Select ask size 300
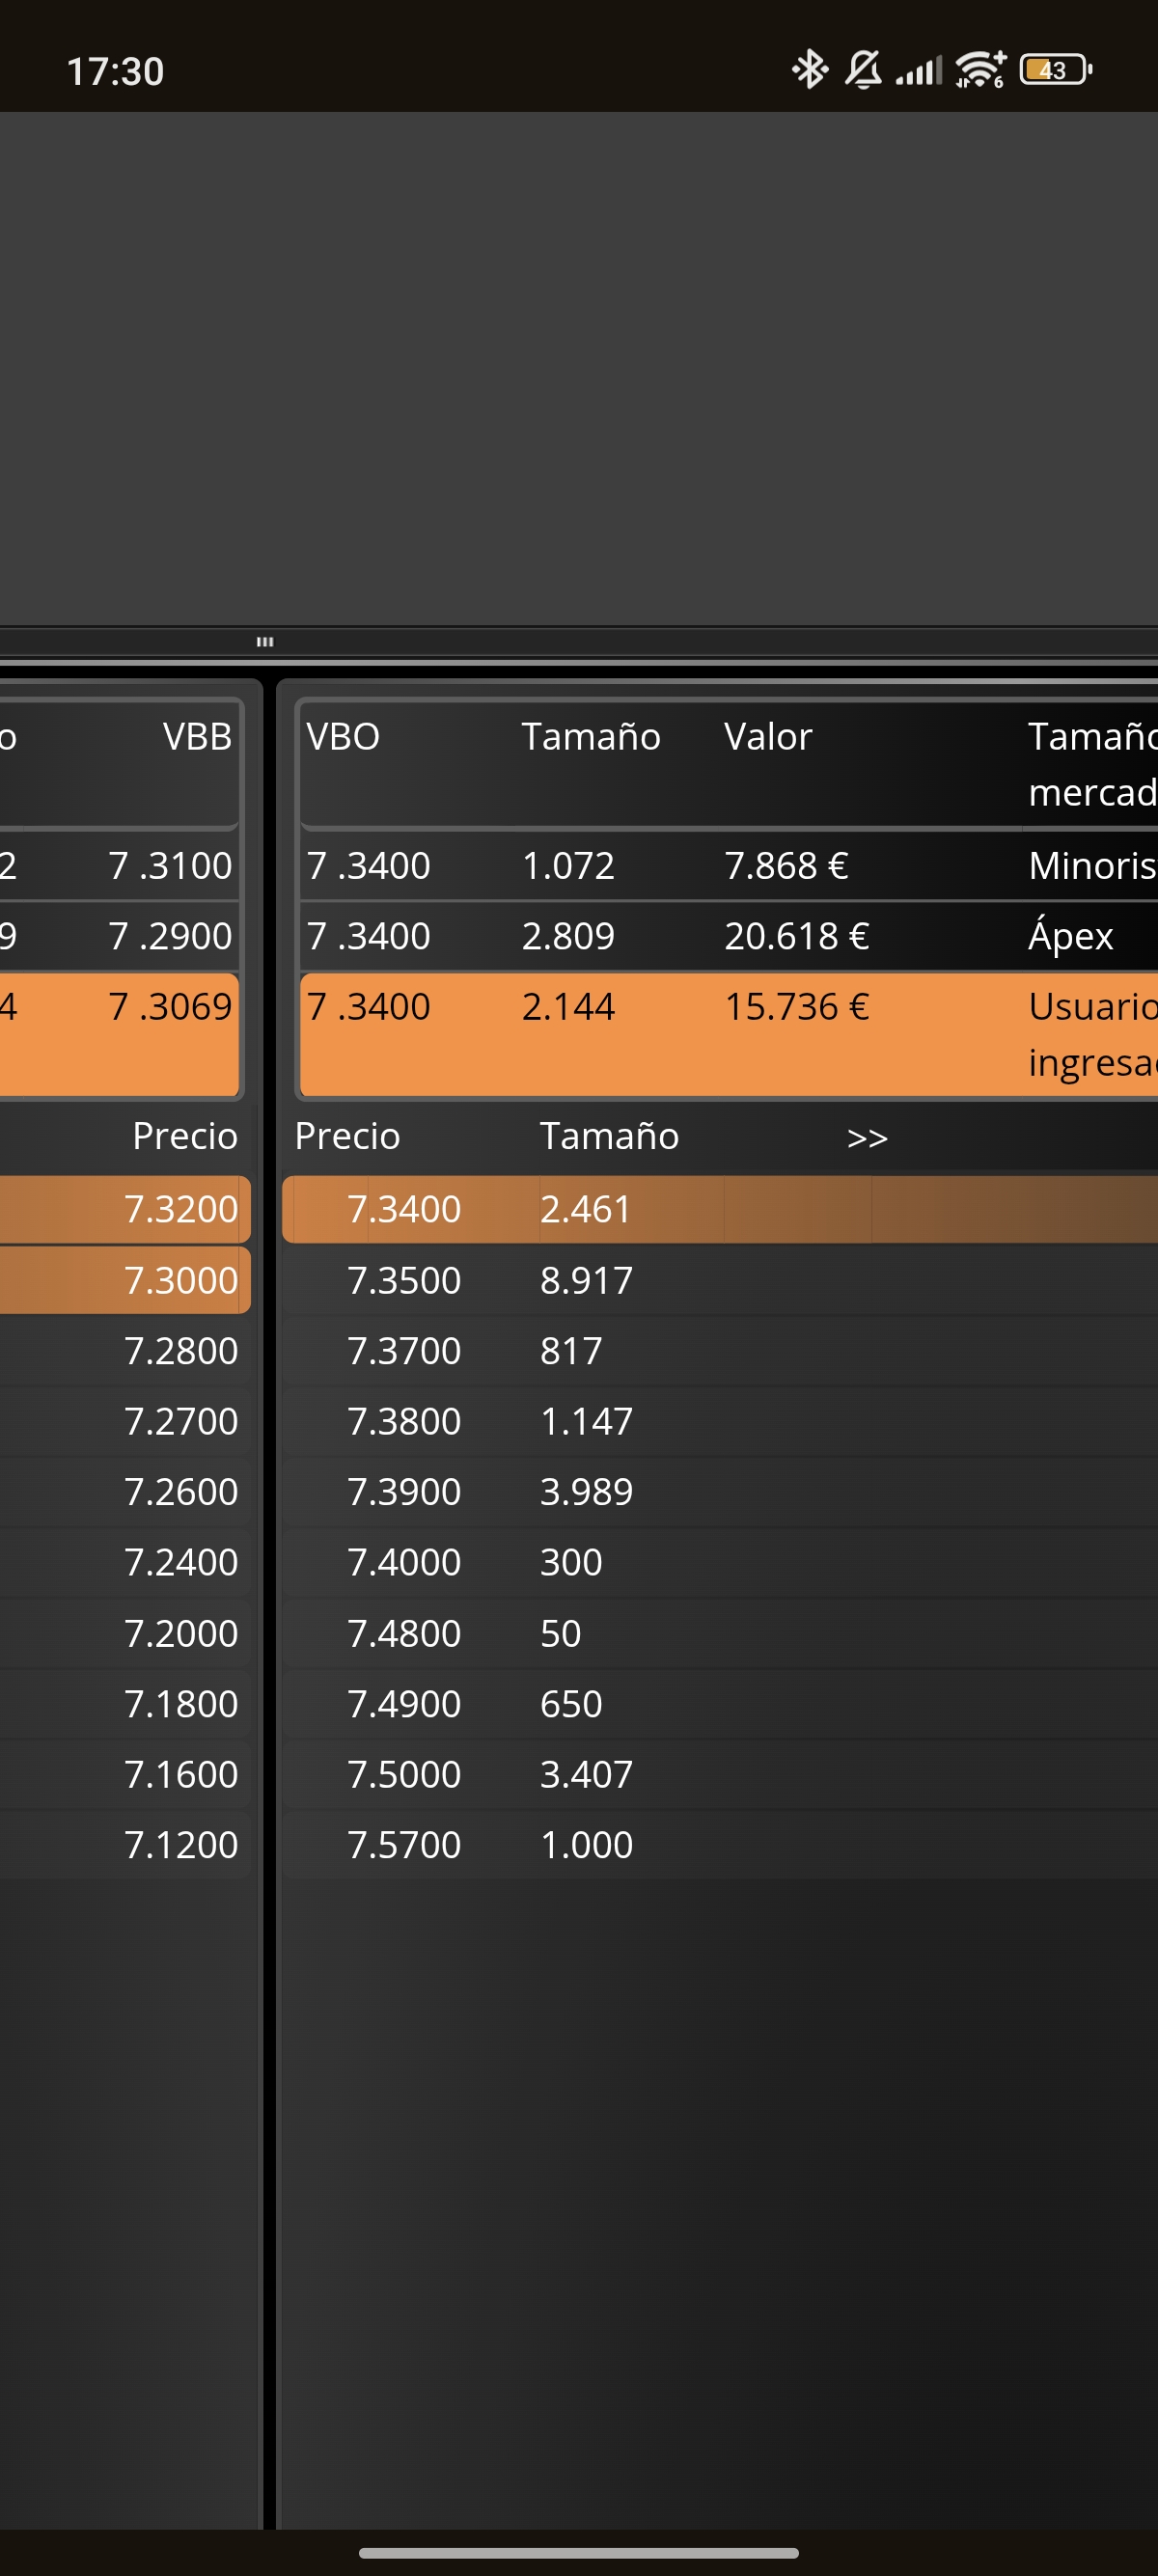The image size is (1158, 2576). (571, 1562)
